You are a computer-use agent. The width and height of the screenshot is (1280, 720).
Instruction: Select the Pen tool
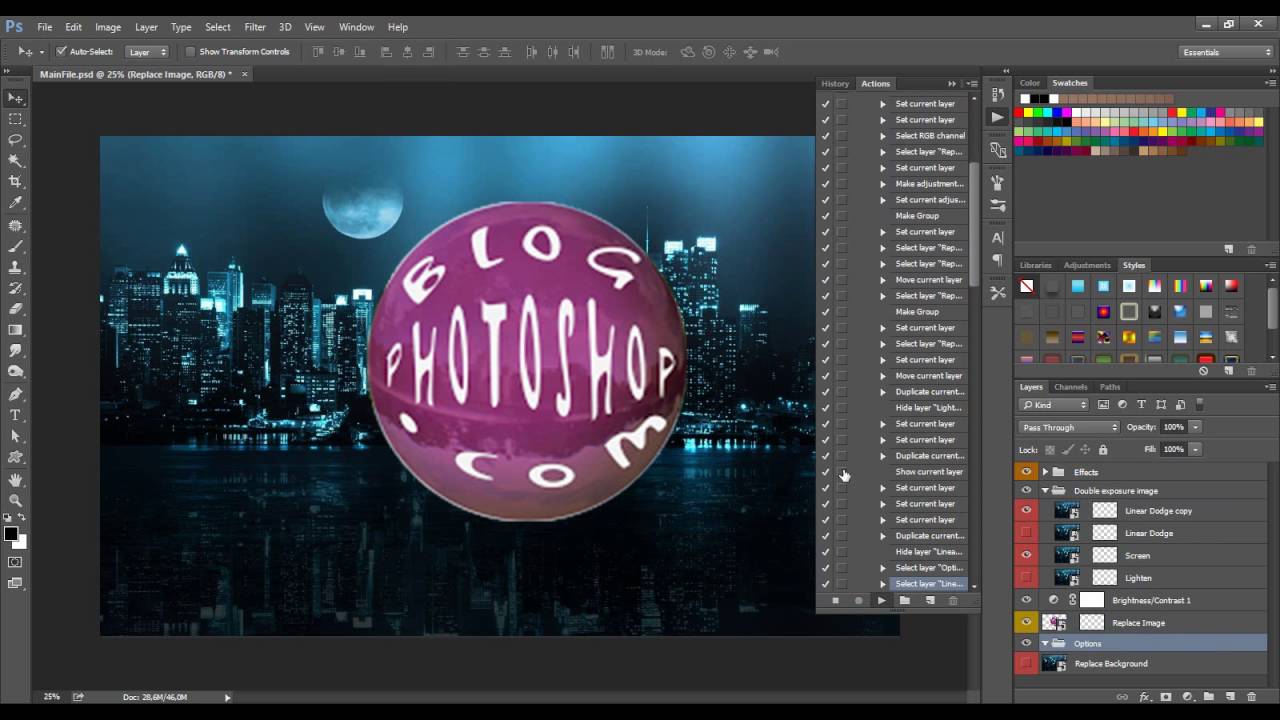(x=16, y=394)
